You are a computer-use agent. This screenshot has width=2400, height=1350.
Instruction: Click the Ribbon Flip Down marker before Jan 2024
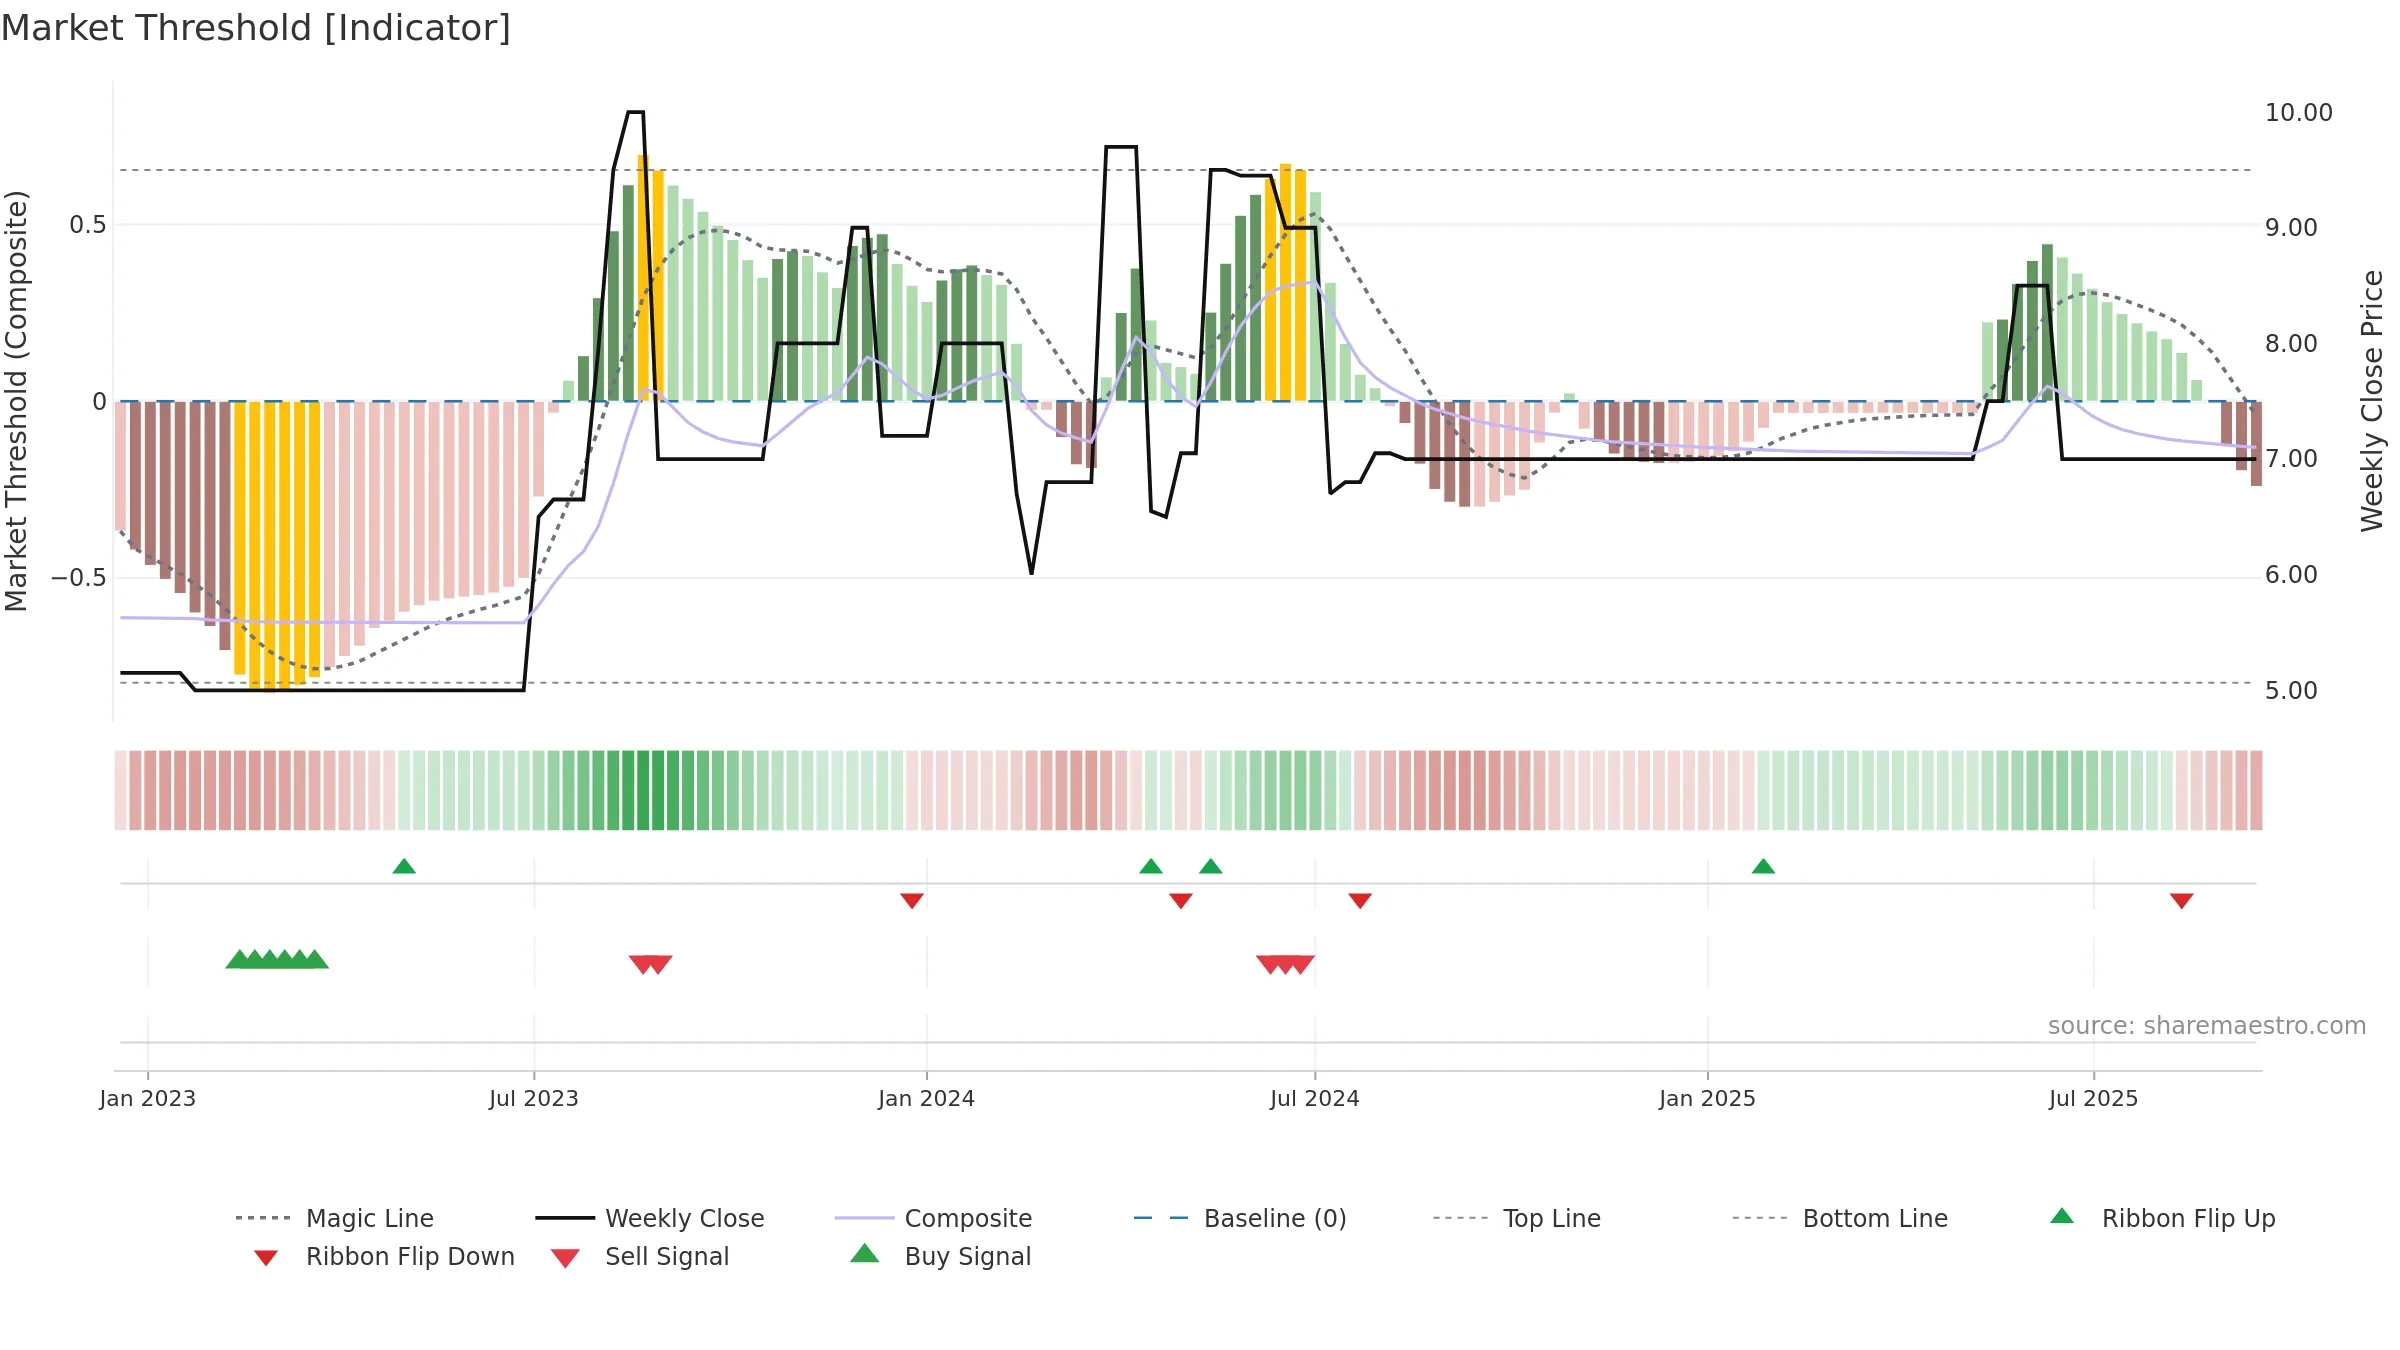pyautogui.click(x=912, y=901)
